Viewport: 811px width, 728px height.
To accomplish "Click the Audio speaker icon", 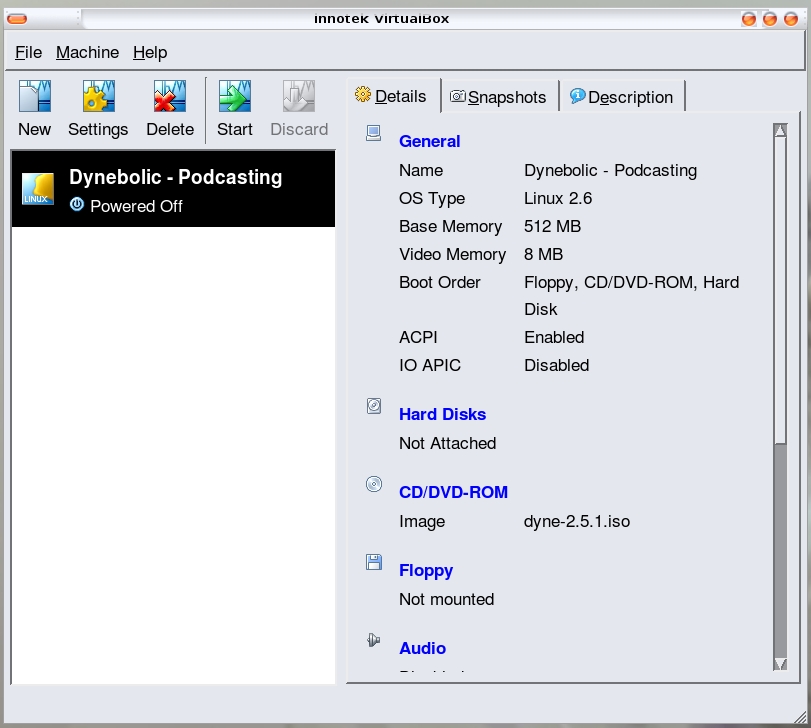I will pyautogui.click(x=374, y=640).
